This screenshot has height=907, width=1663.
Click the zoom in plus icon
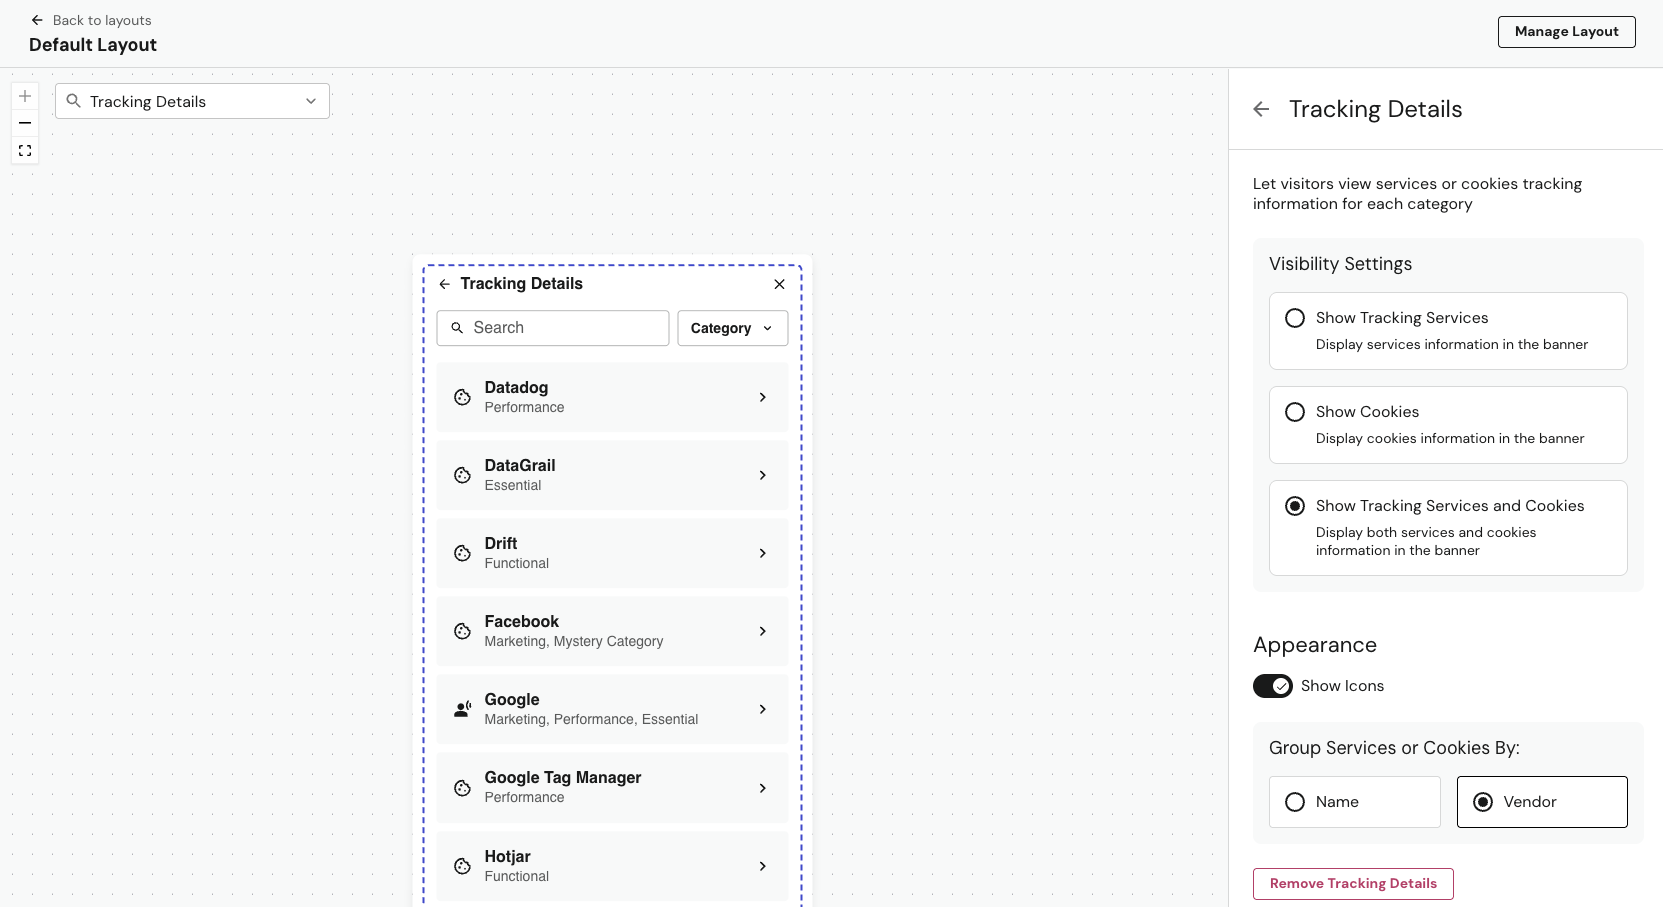[x=25, y=97]
